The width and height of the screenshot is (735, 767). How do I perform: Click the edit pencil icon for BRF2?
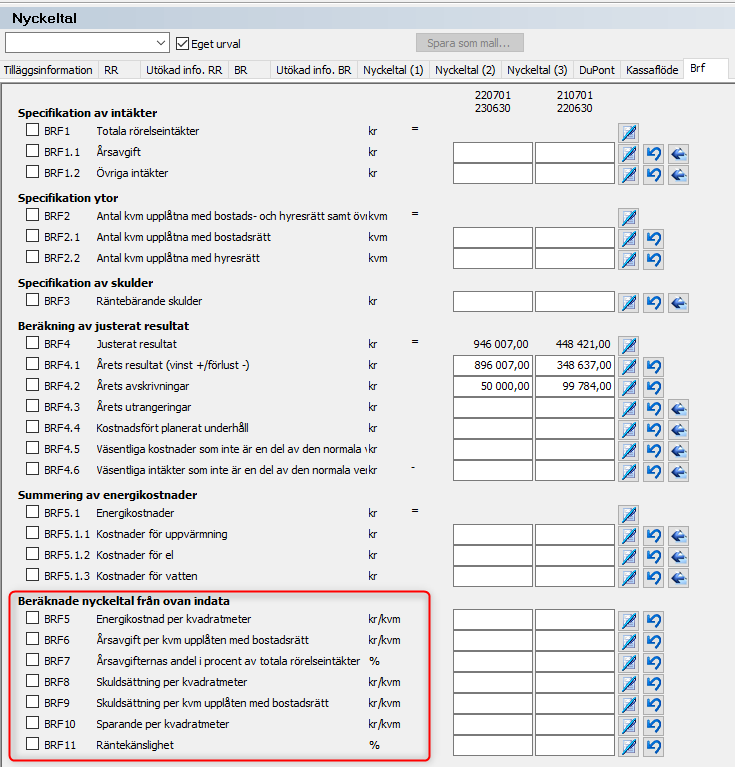pos(628,218)
